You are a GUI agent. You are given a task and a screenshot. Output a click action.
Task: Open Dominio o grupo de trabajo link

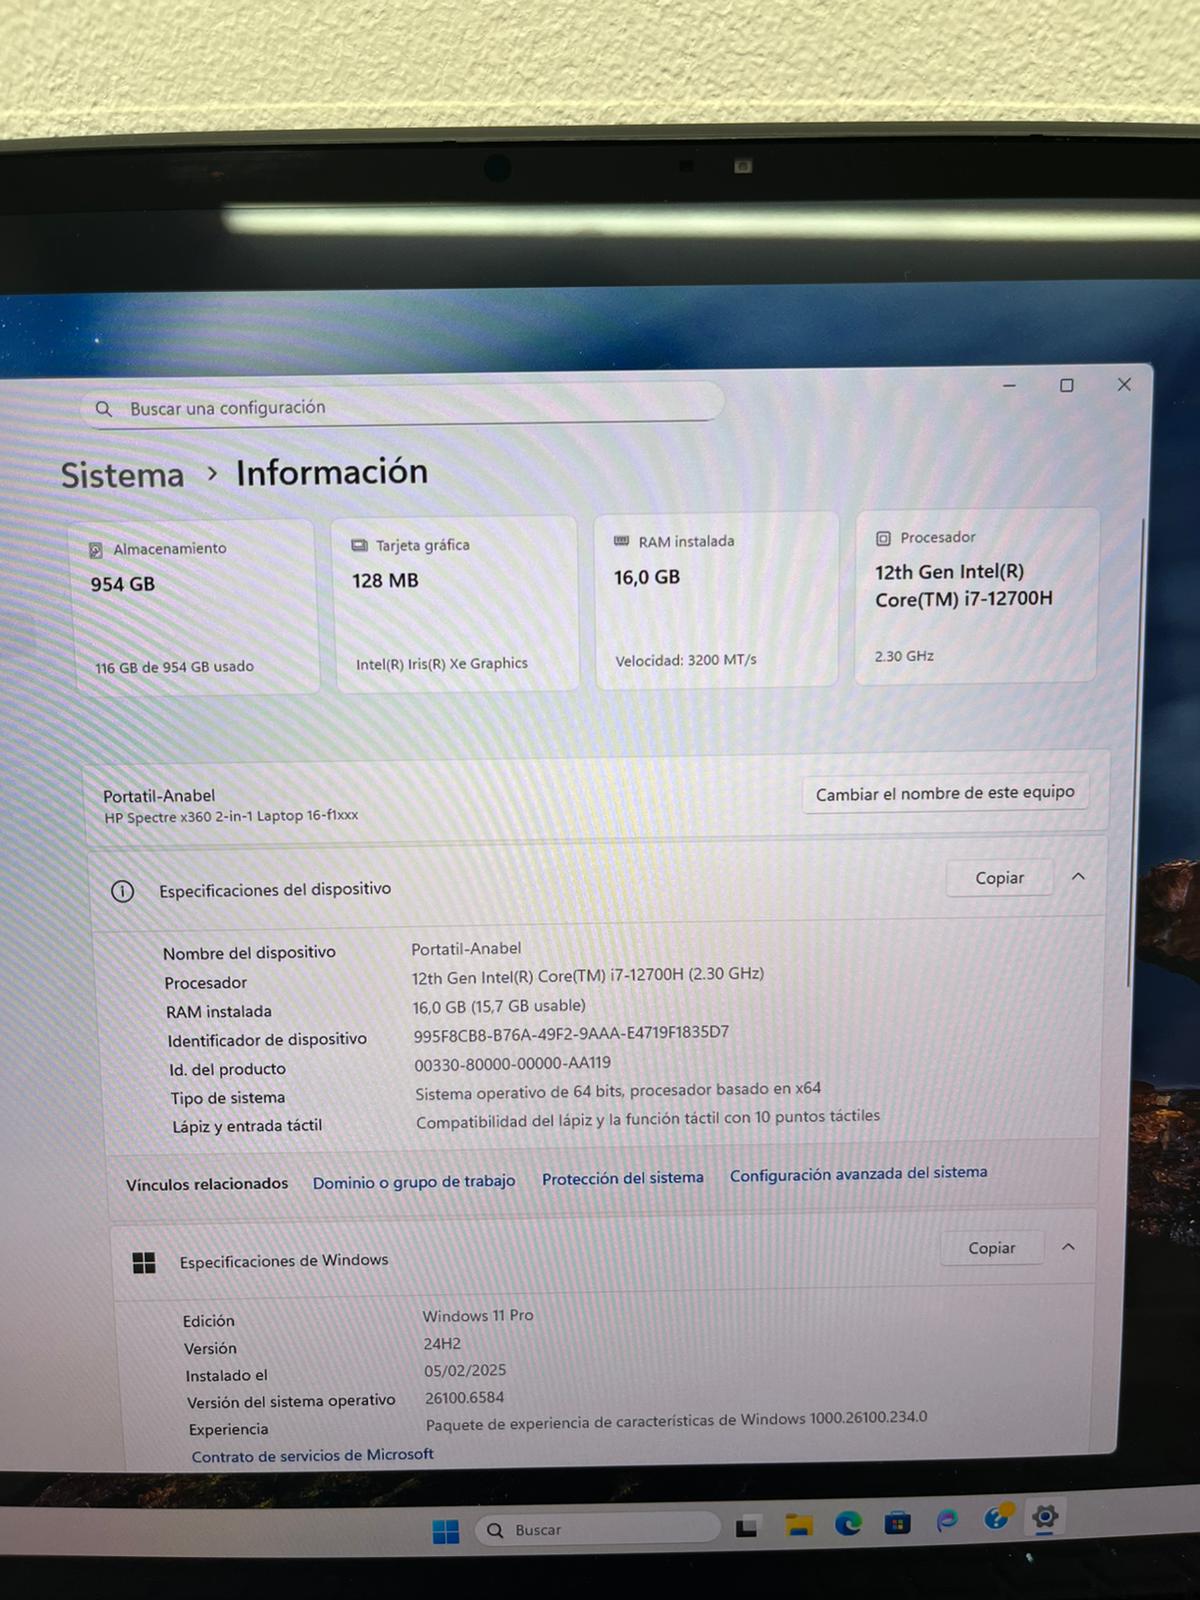414,1182
